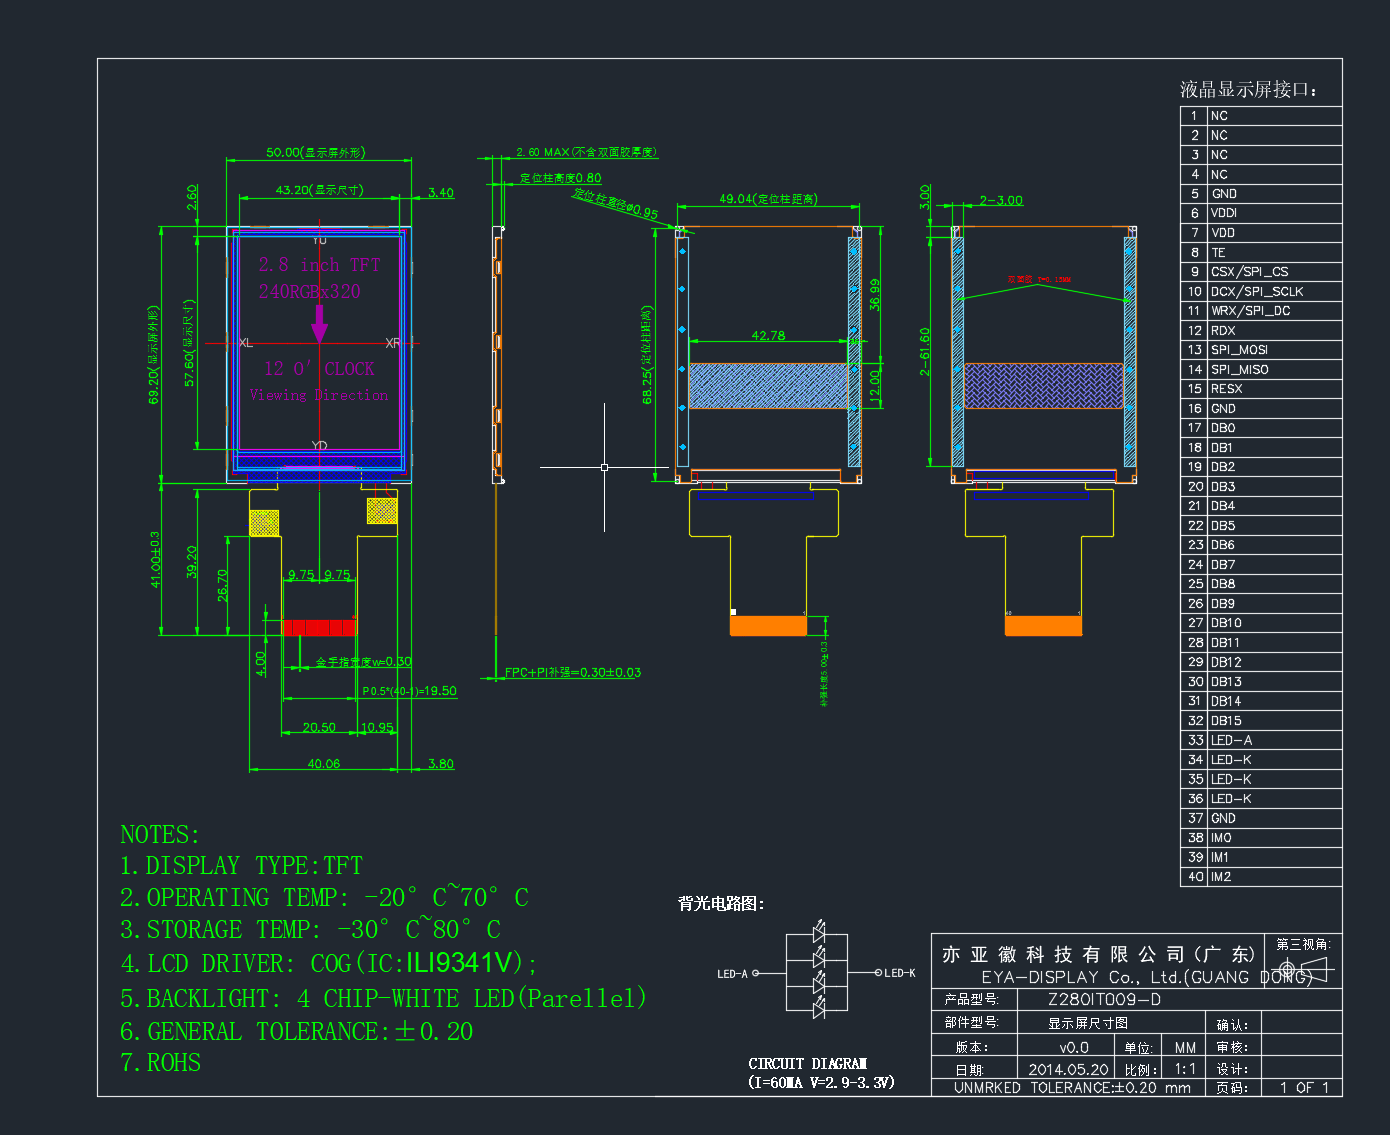Viewport: 1390px width, 1135px height.
Task: Select the GENERAL TOLERANCE note
Action: point(296,1031)
